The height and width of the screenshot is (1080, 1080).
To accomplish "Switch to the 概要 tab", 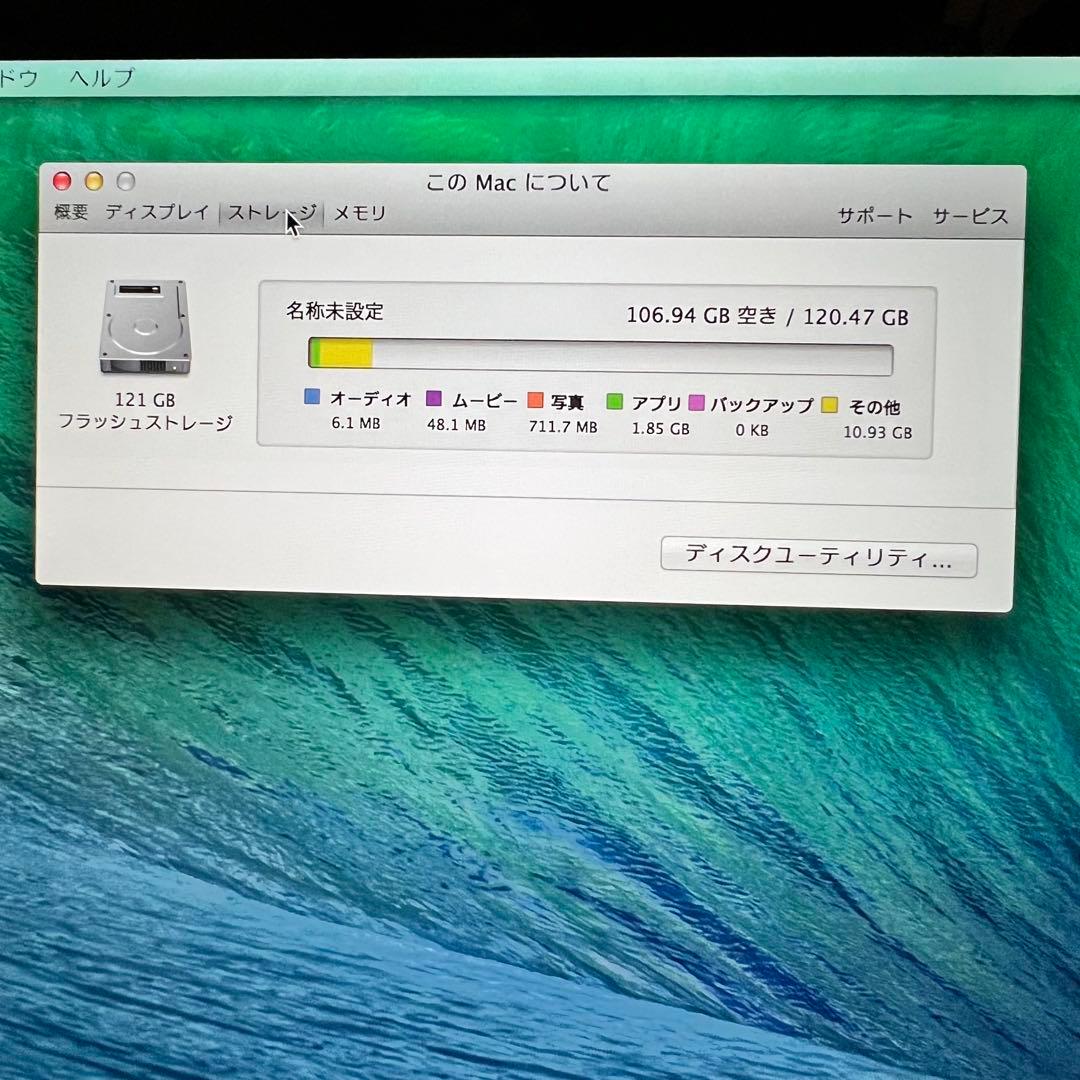I will pyautogui.click(x=67, y=212).
